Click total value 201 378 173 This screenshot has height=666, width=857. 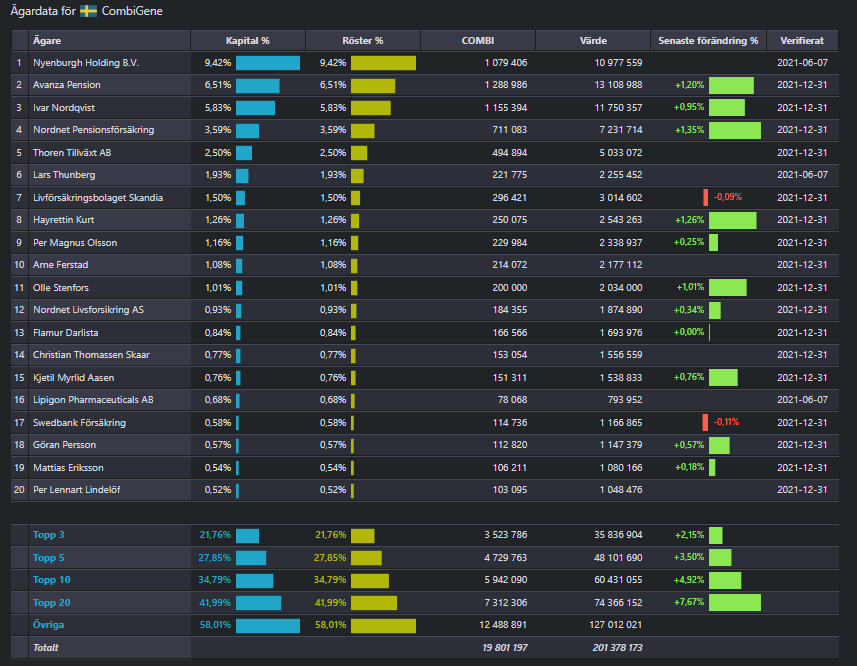pyautogui.click(x=617, y=647)
